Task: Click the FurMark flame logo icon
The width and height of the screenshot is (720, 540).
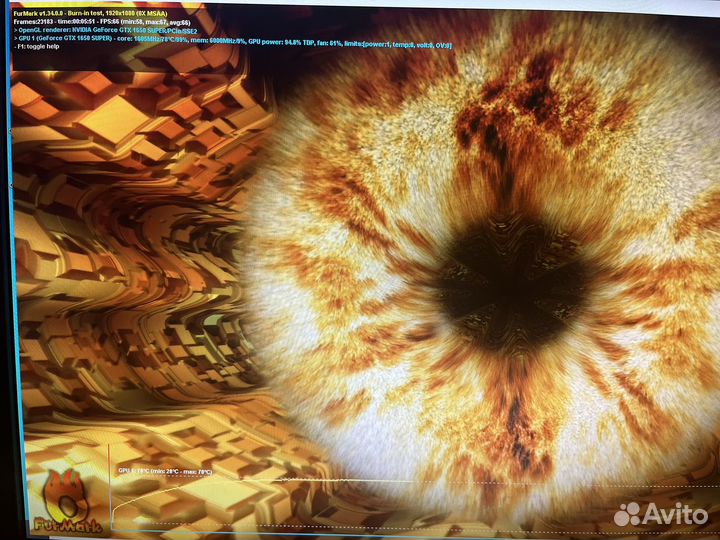Action: (x=63, y=493)
